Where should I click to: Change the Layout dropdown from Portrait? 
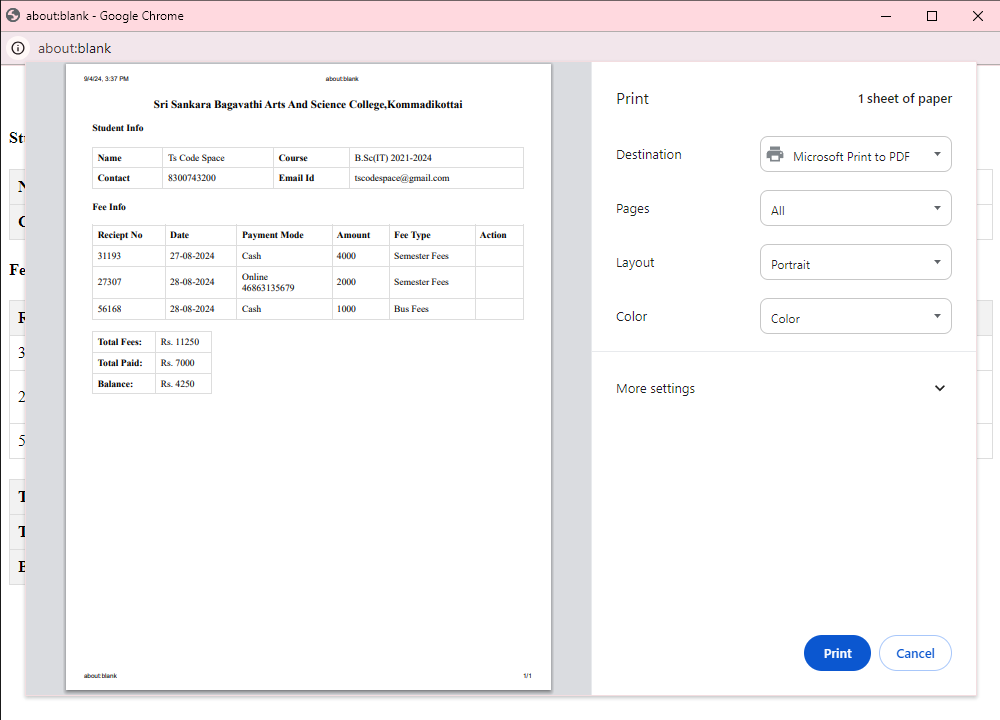(x=855, y=263)
